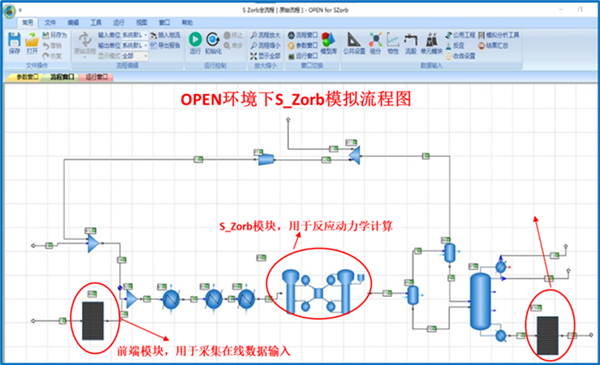600x365 pixels.
Task: Open 公共设置 triangle ruler icon
Action: [x=354, y=43]
